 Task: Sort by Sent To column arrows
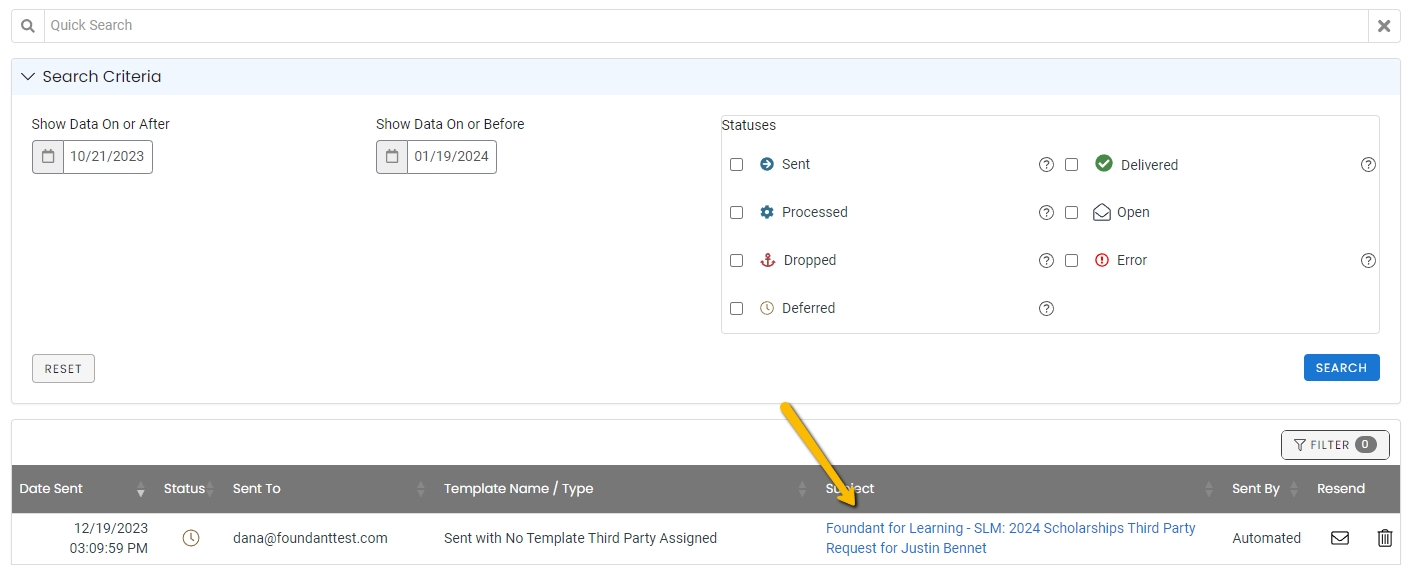[421, 489]
